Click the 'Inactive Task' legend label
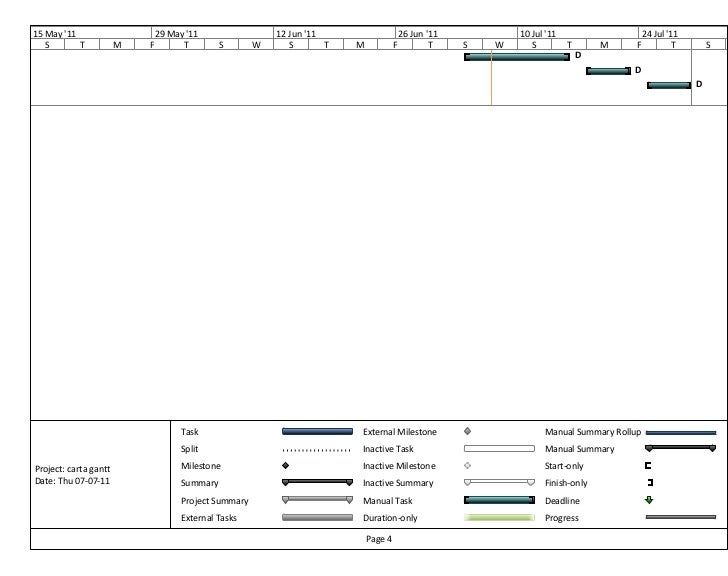Viewport: 728px width, 576px height. coord(388,449)
